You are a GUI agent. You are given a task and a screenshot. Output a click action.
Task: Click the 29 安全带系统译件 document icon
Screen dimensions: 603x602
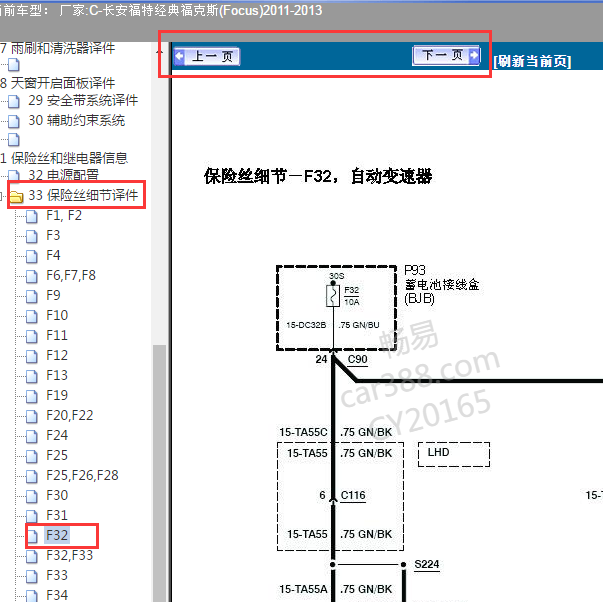click(x=14, y=102)
